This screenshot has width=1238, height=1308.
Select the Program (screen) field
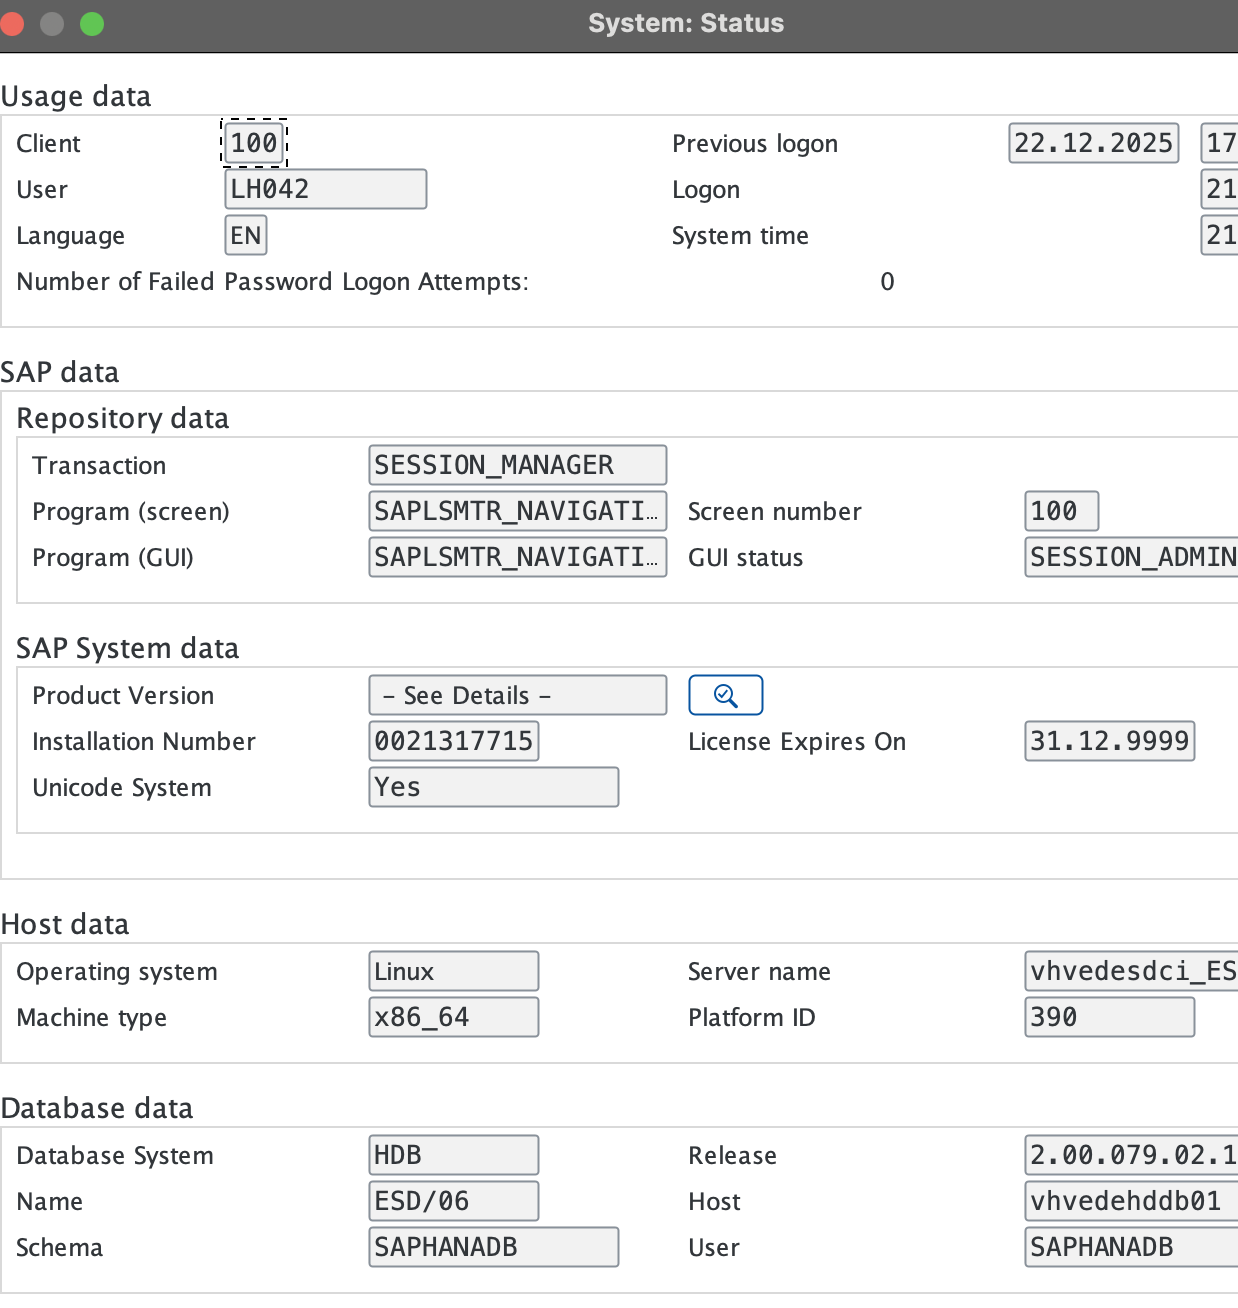pos(517,511)
